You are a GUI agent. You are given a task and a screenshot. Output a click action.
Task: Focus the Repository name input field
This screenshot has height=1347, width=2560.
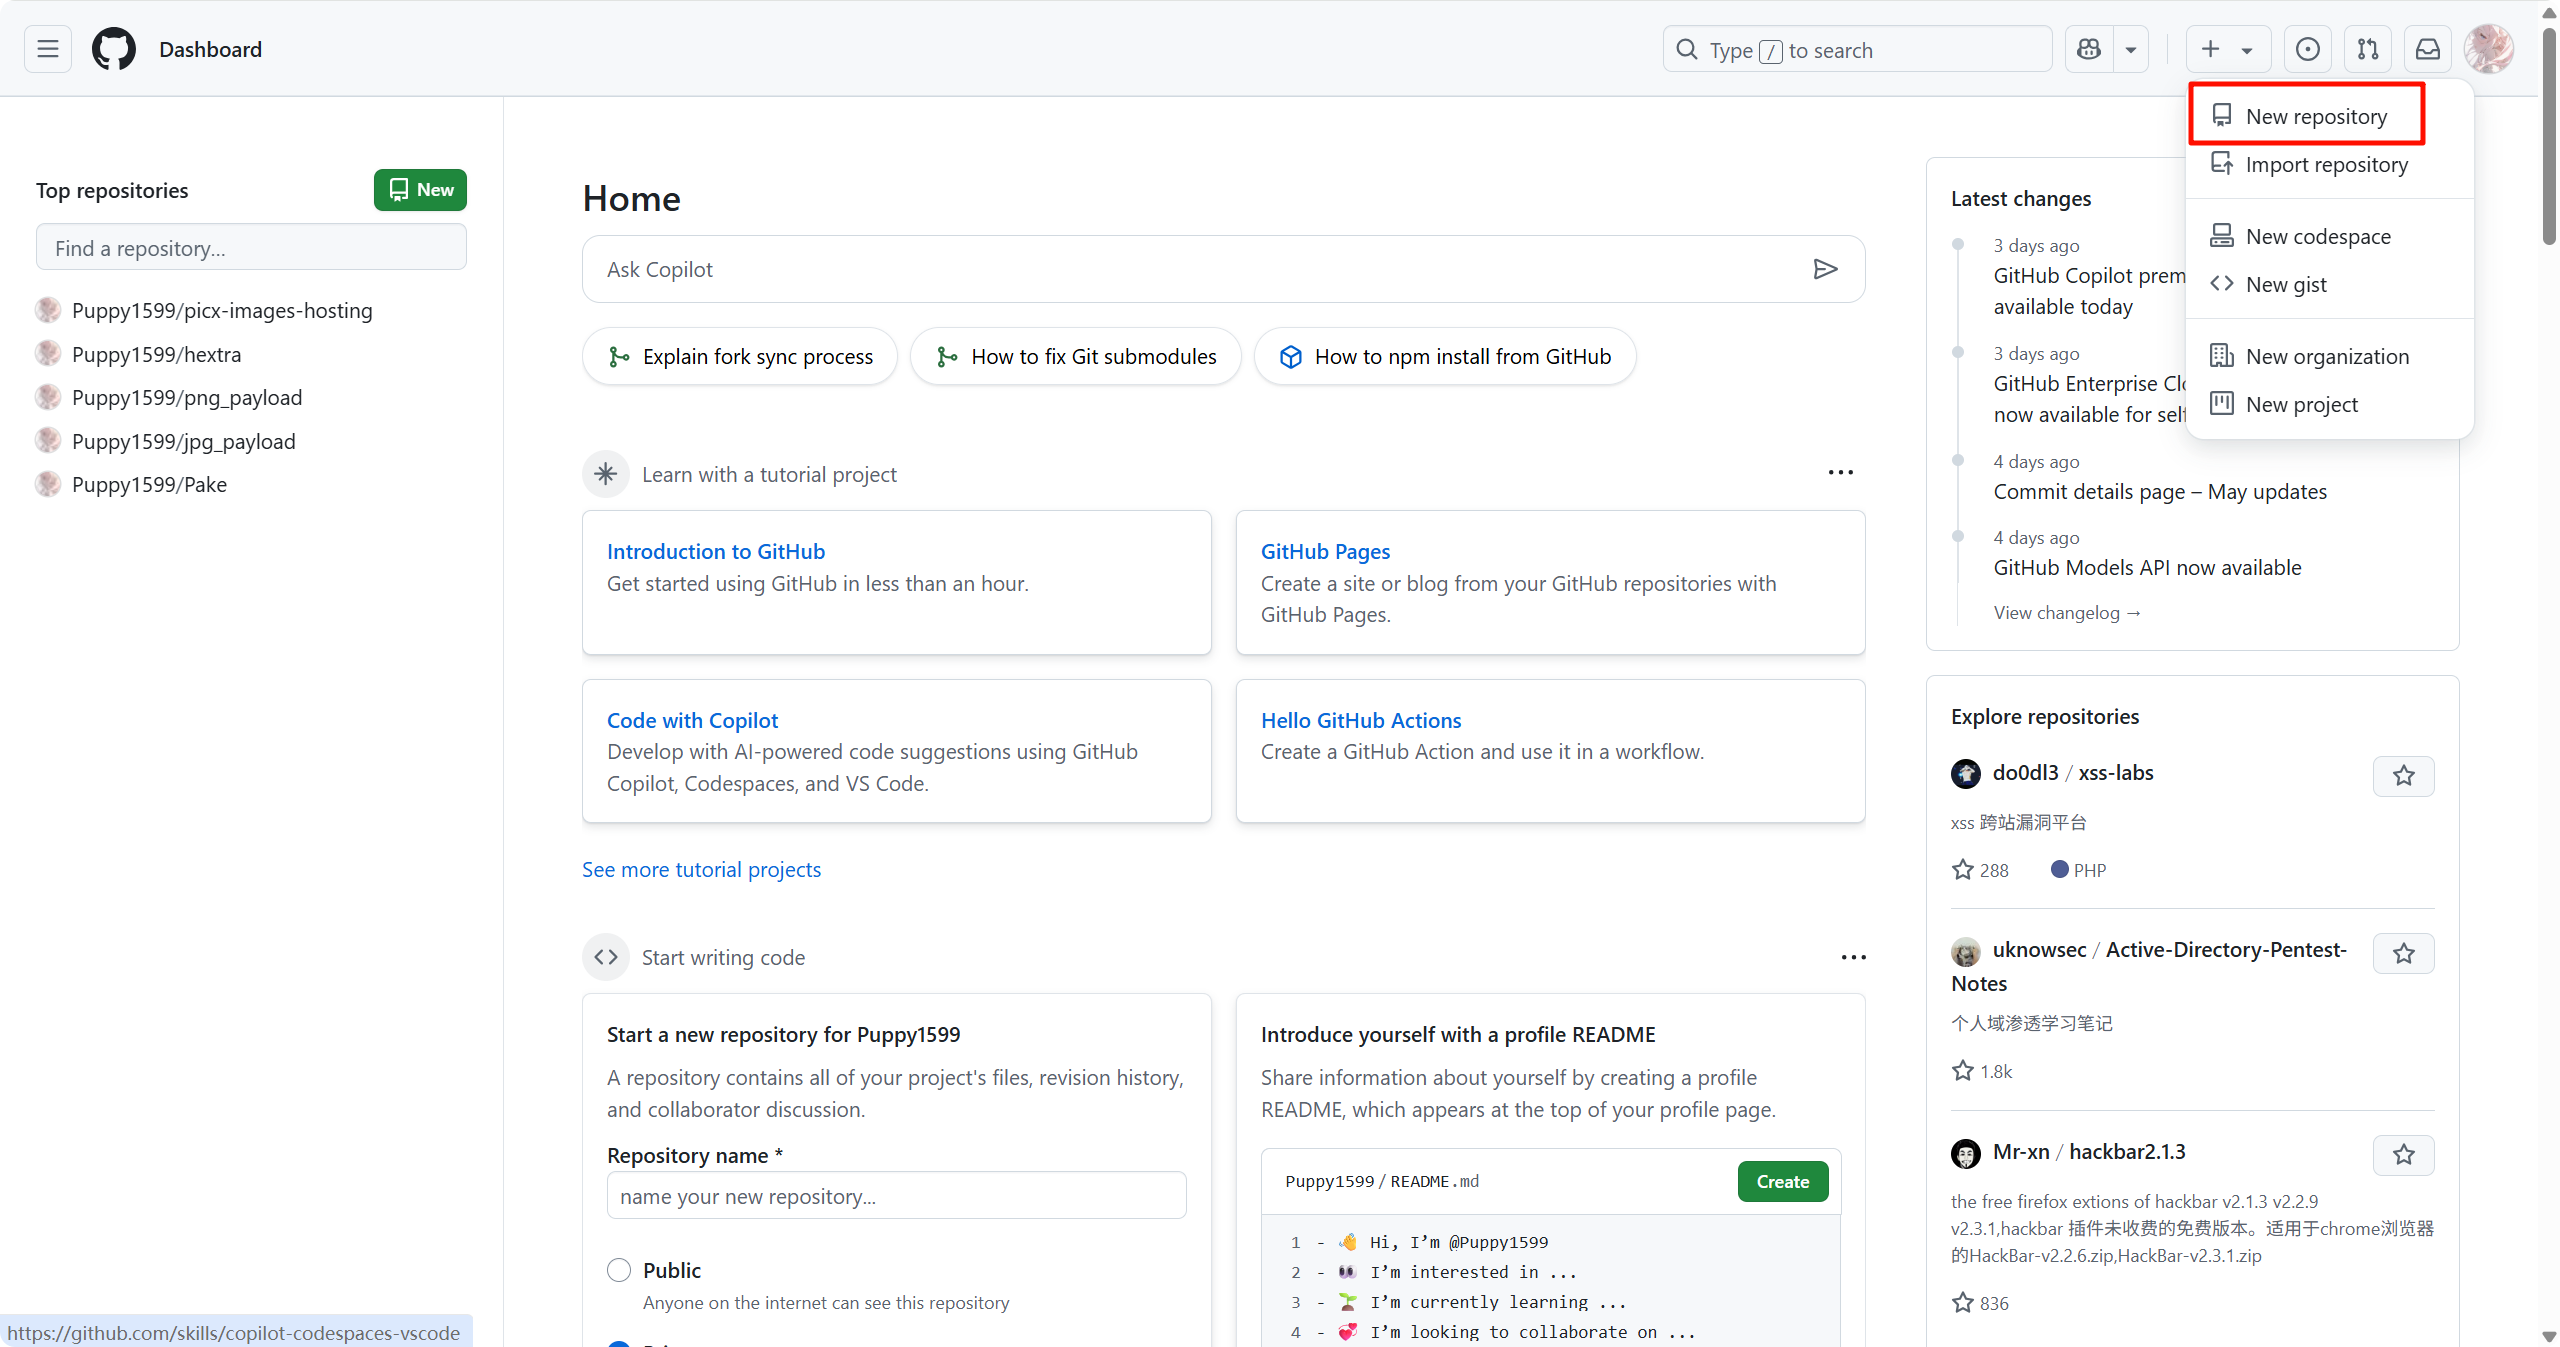coord(897,1196)
